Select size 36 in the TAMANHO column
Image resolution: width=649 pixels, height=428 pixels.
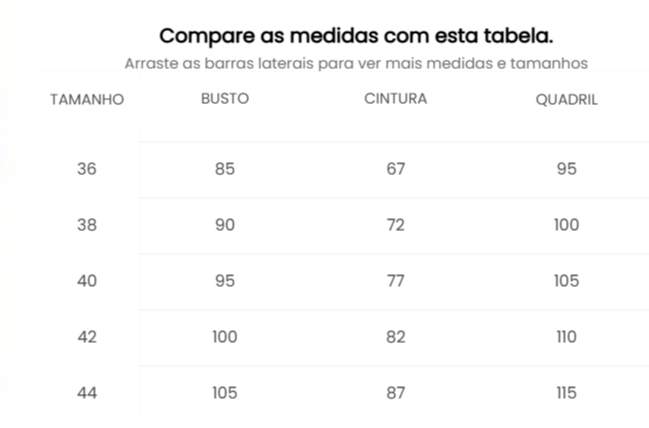[x=87, y=169]
